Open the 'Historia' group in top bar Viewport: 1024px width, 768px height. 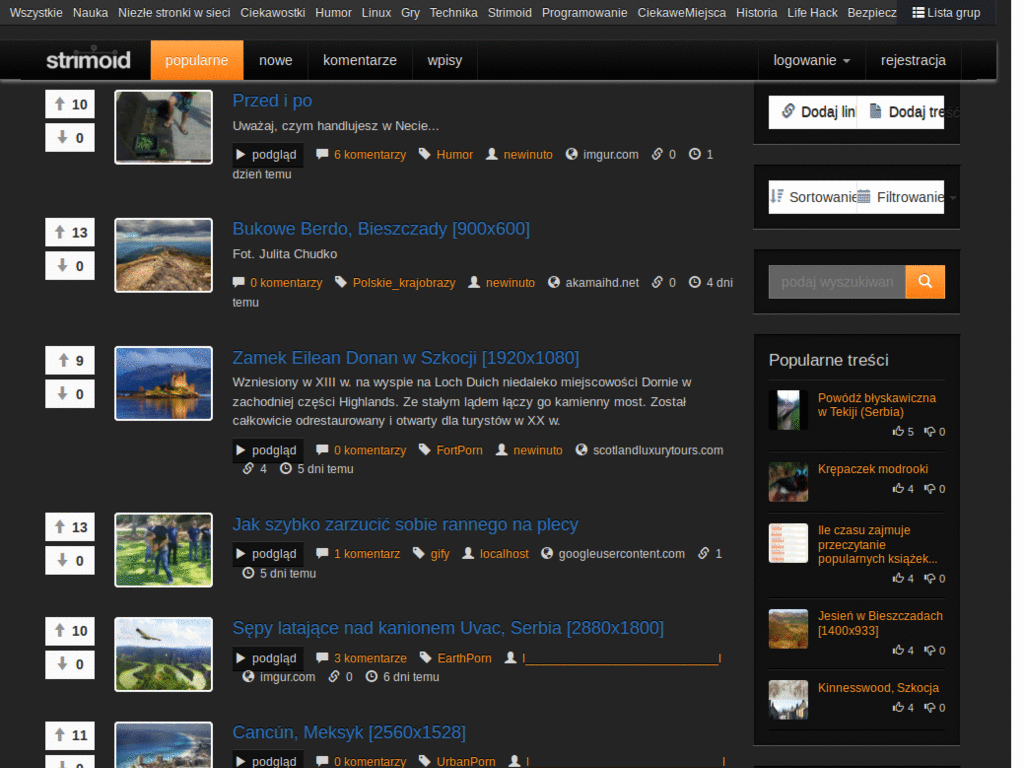click(x=756, y=12)
